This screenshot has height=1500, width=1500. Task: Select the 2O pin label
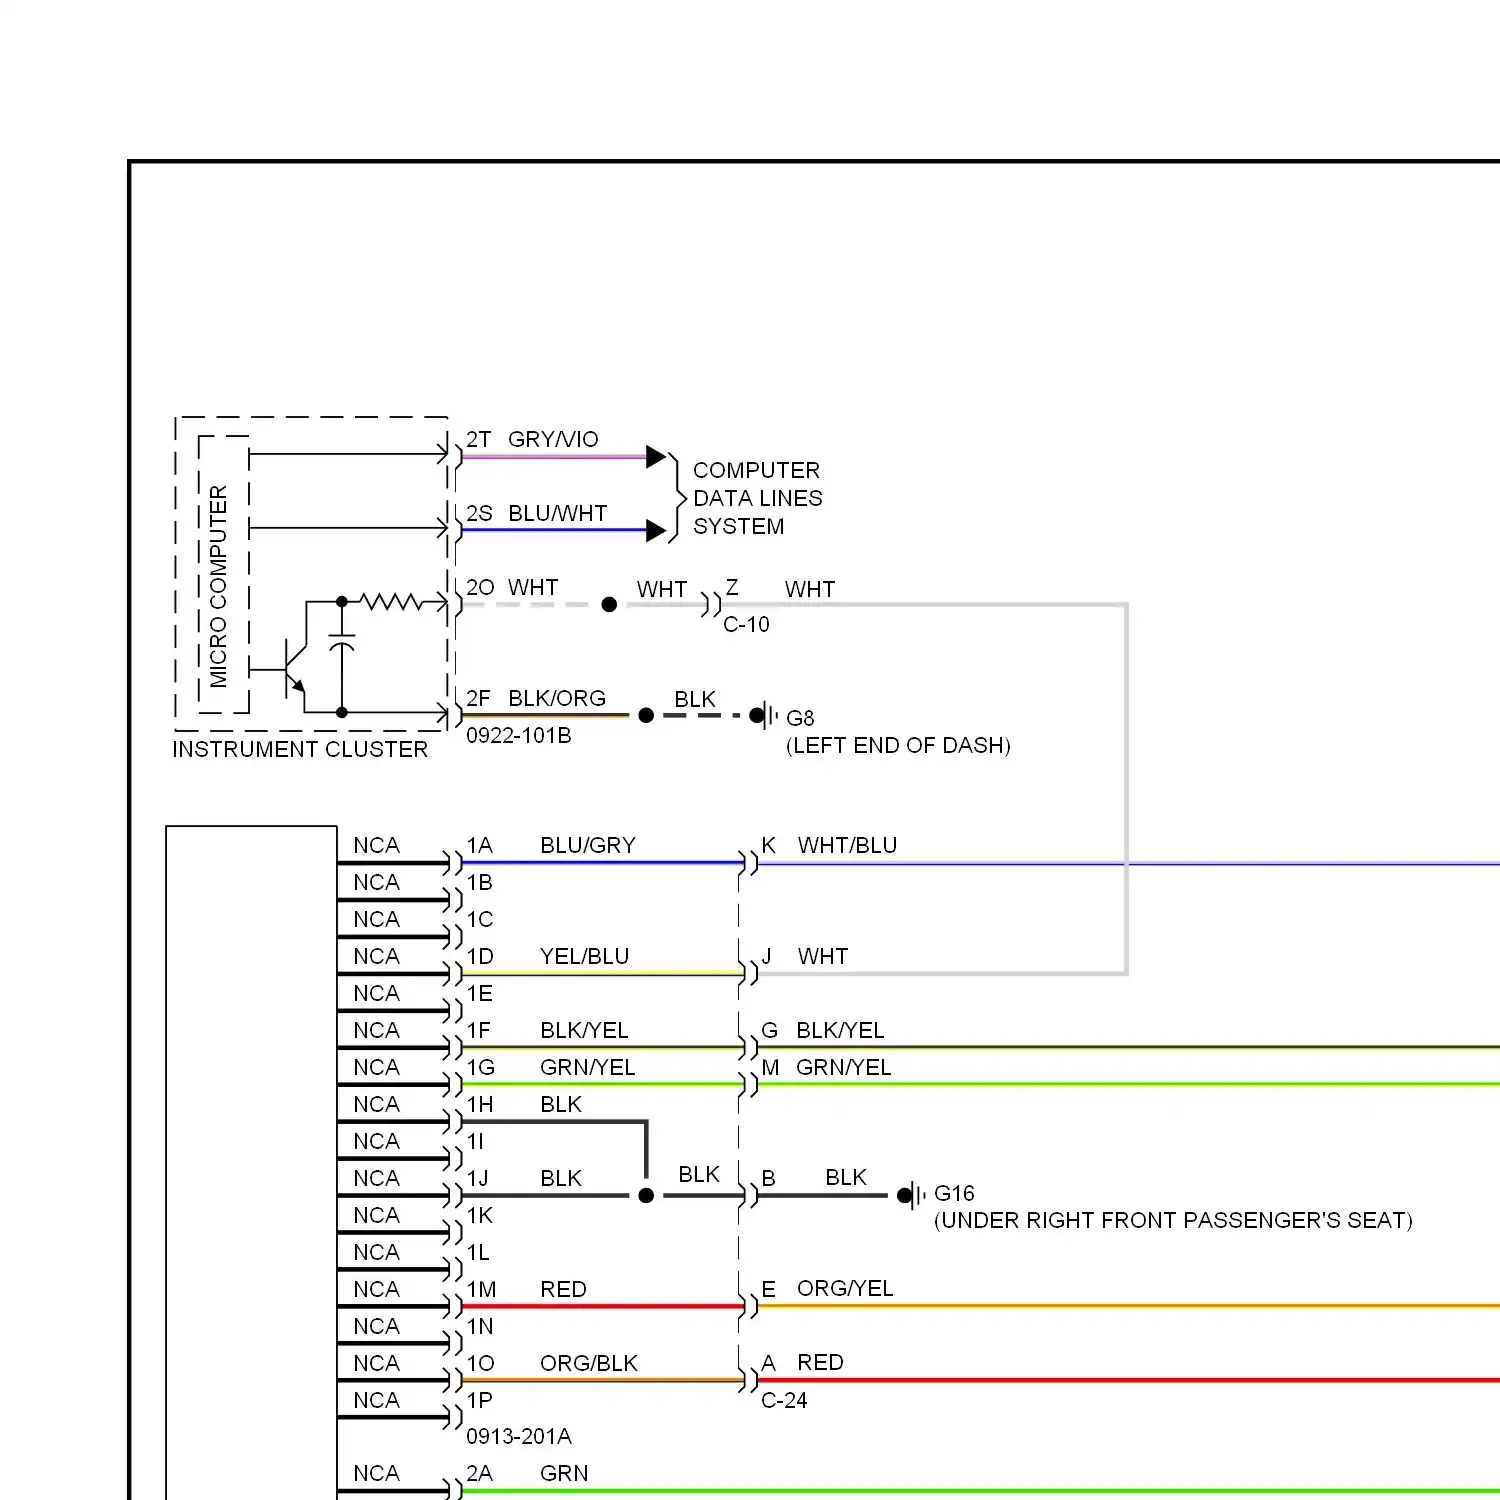(x=480, y=587)
